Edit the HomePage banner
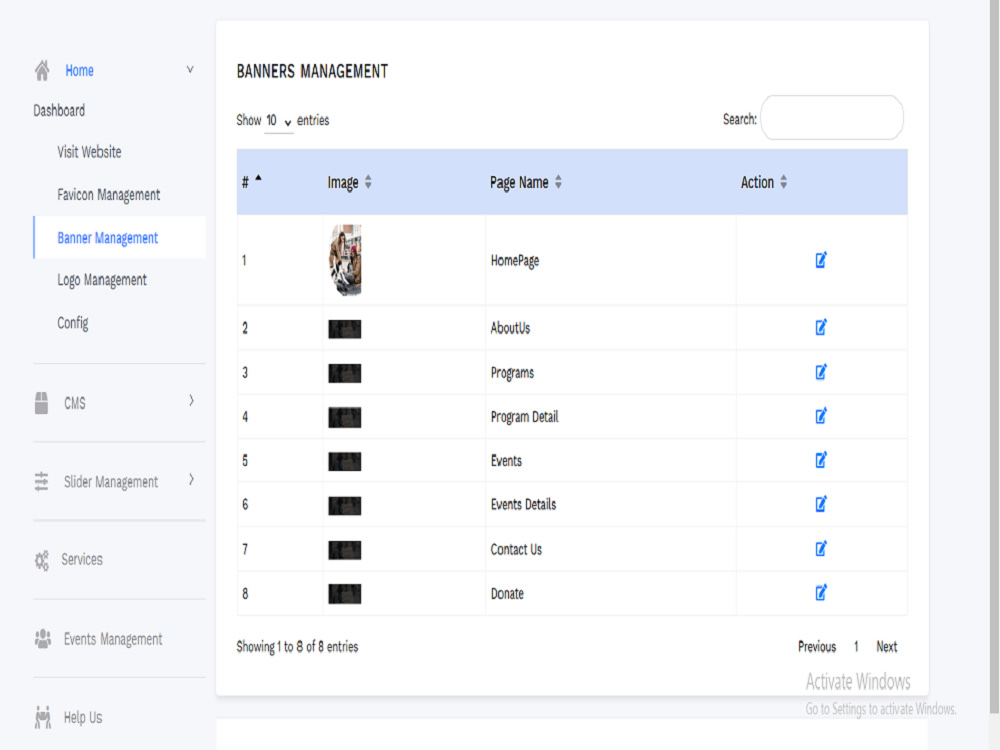1000x750 pixels. coord(821,260)
